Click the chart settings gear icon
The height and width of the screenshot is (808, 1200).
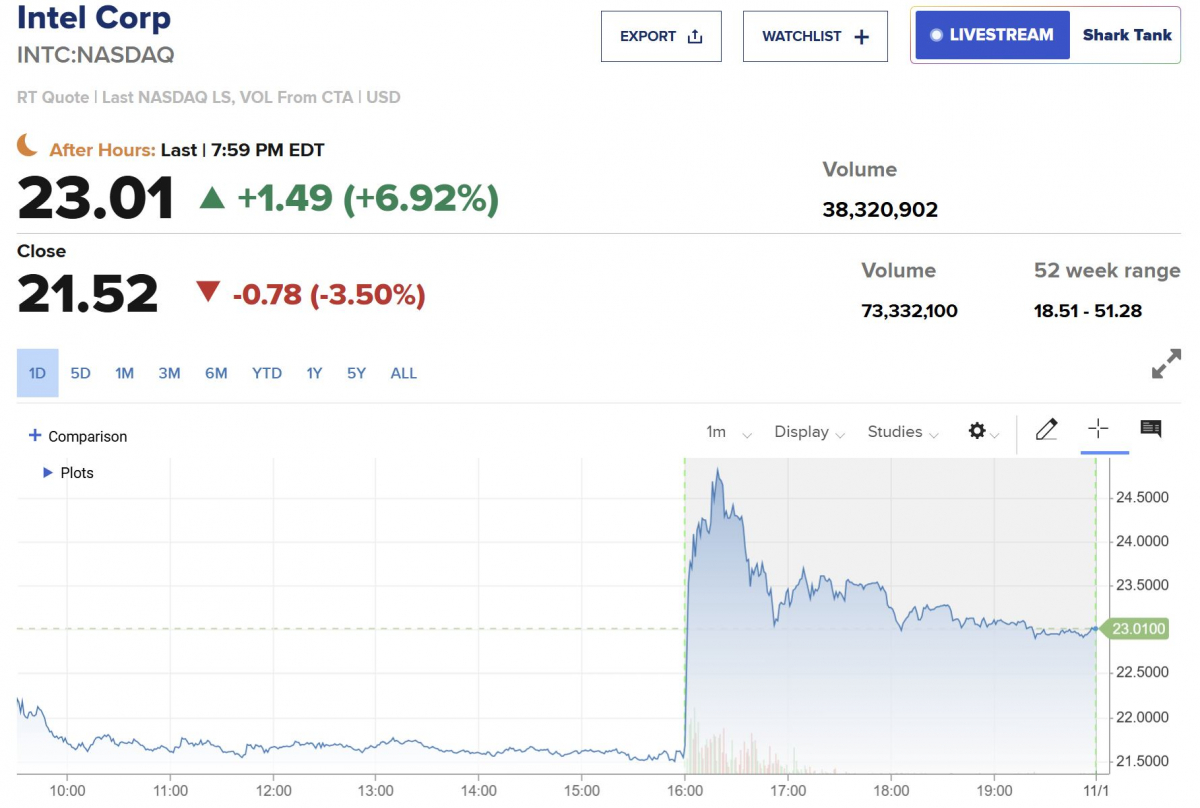tap(977, 431)
